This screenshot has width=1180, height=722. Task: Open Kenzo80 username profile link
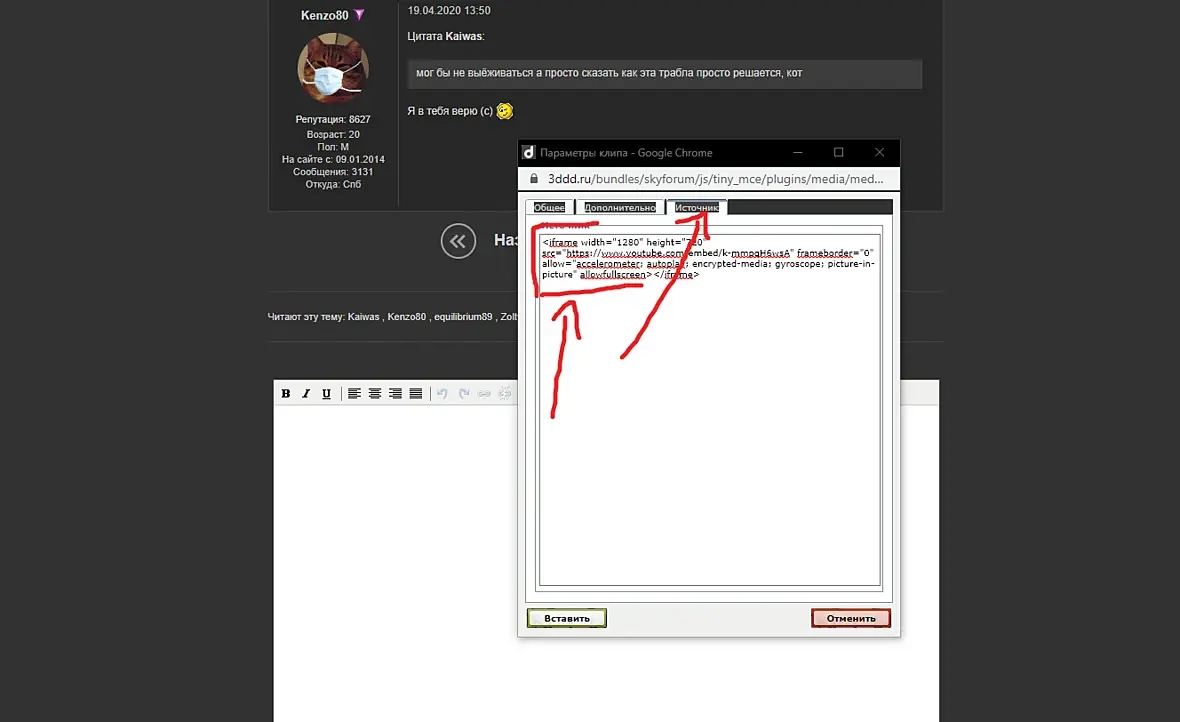[x=324, y=15]
